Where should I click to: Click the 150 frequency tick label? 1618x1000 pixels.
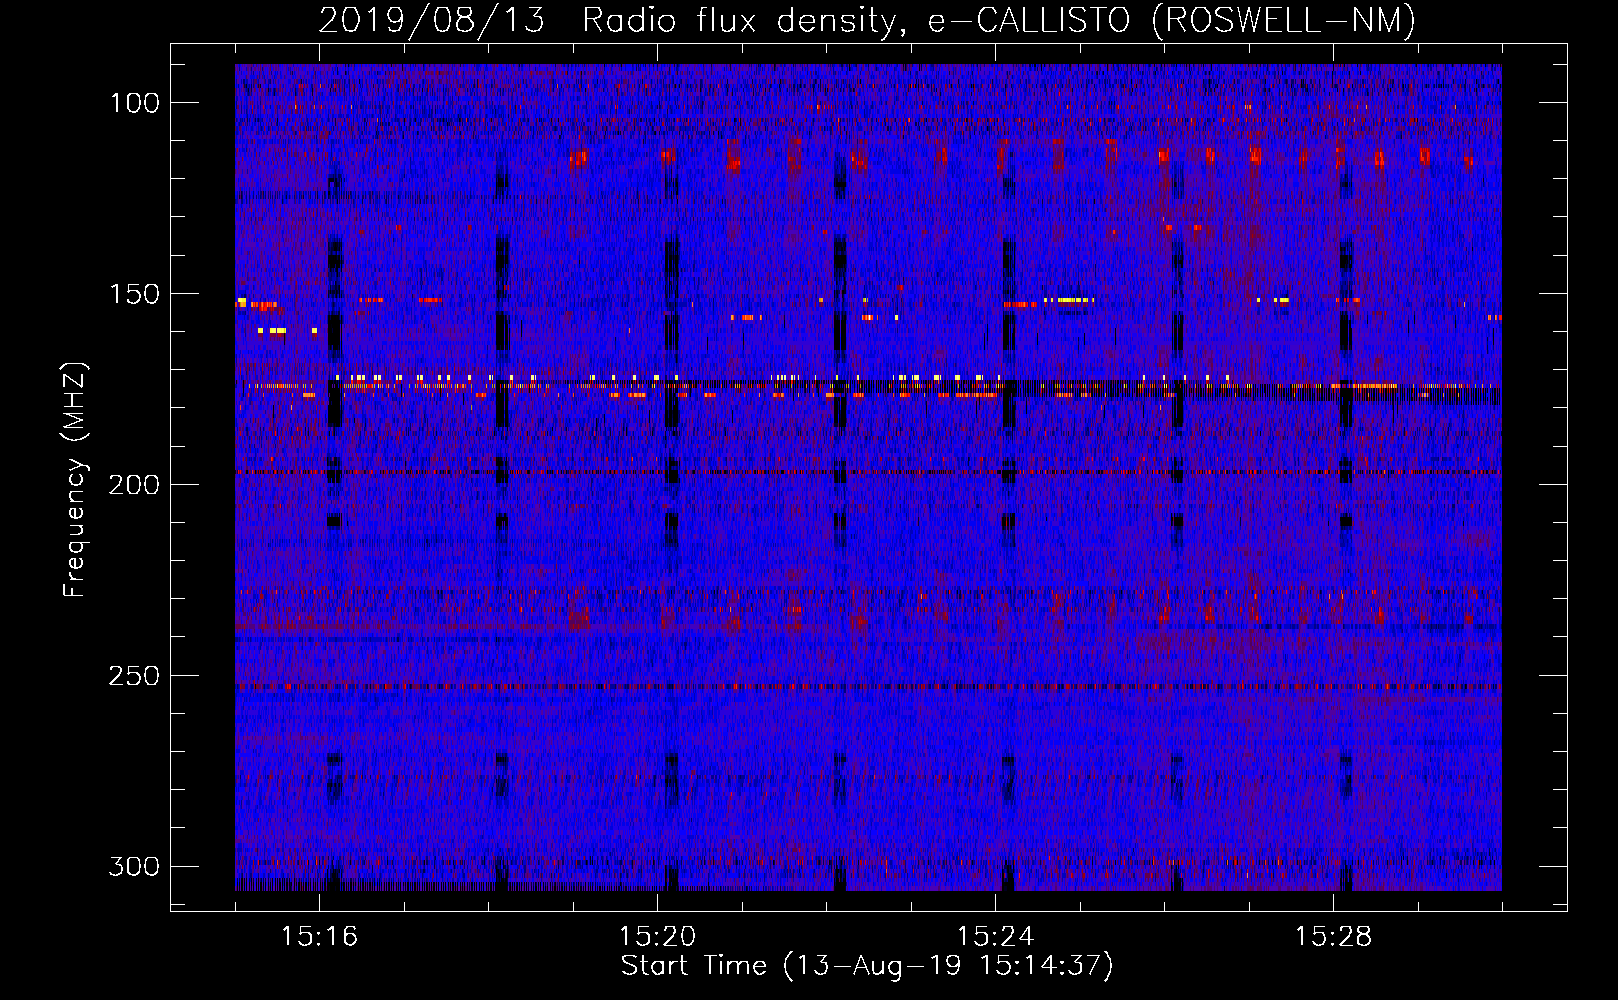[134, 294]
